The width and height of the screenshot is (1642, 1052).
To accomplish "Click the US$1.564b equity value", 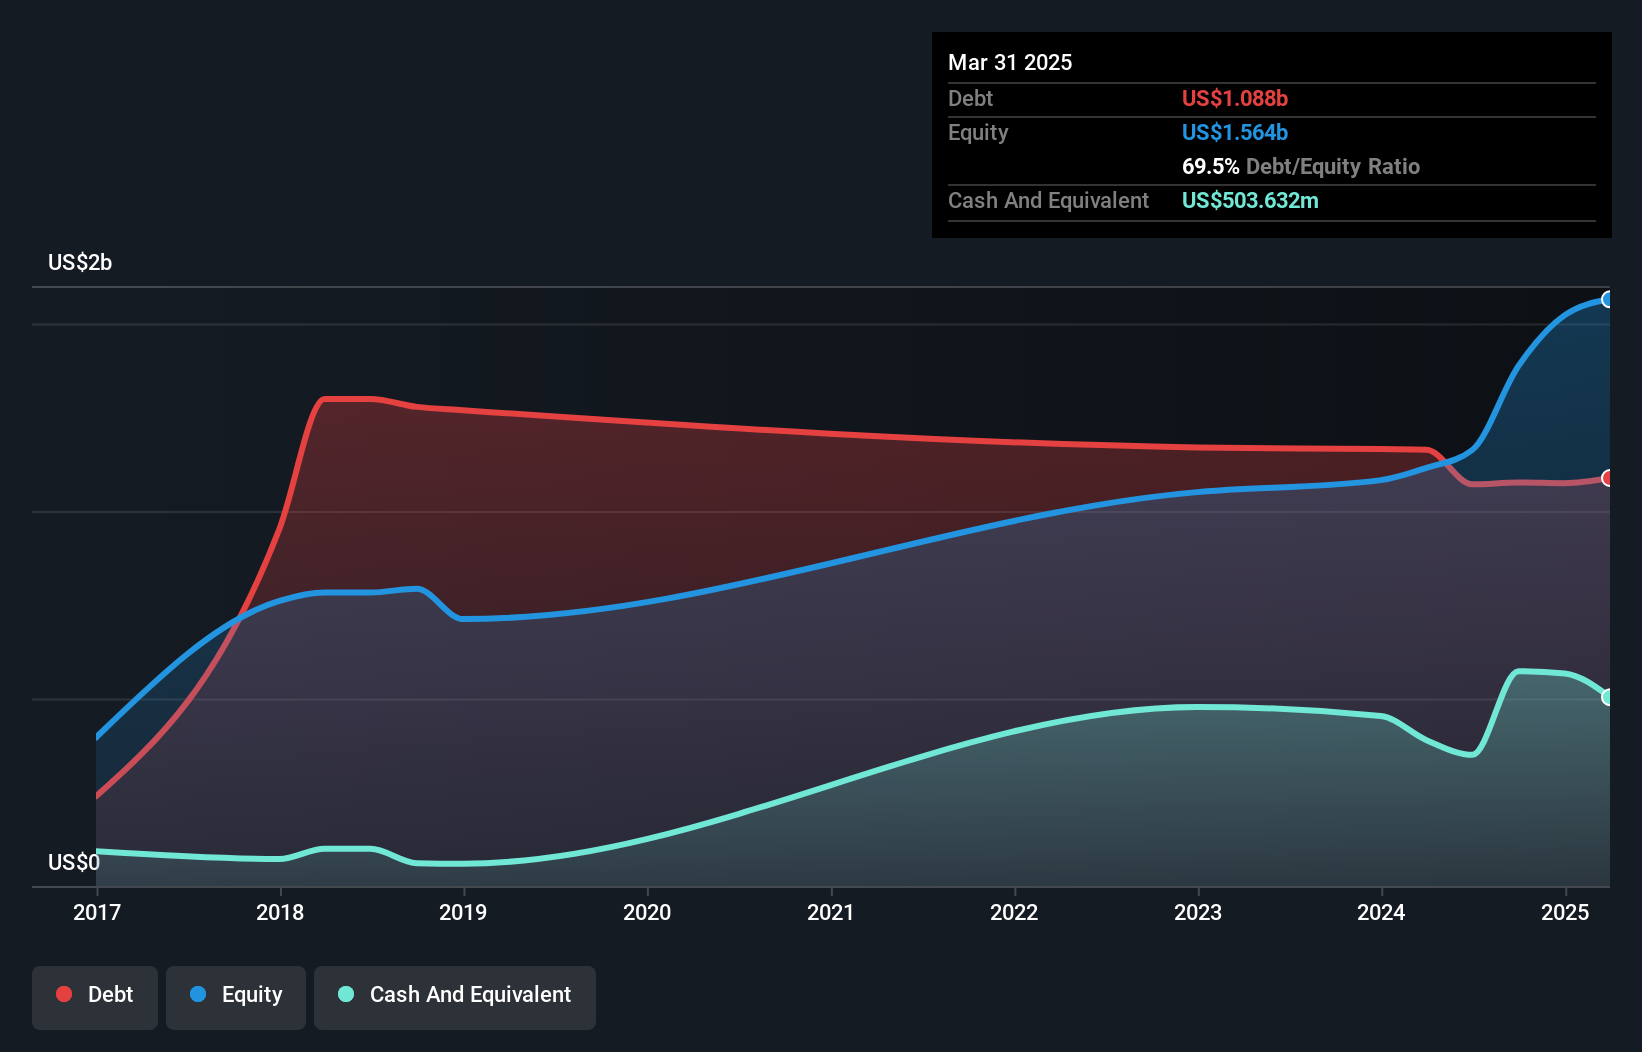I will pos(1235,132).
